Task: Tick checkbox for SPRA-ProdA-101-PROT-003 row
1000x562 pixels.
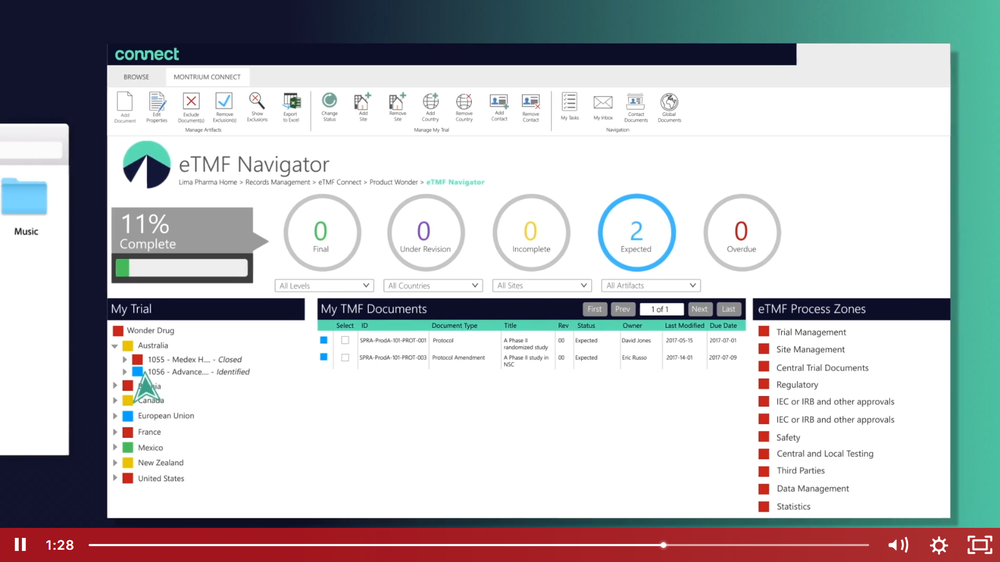Action: tap(345, 357)
